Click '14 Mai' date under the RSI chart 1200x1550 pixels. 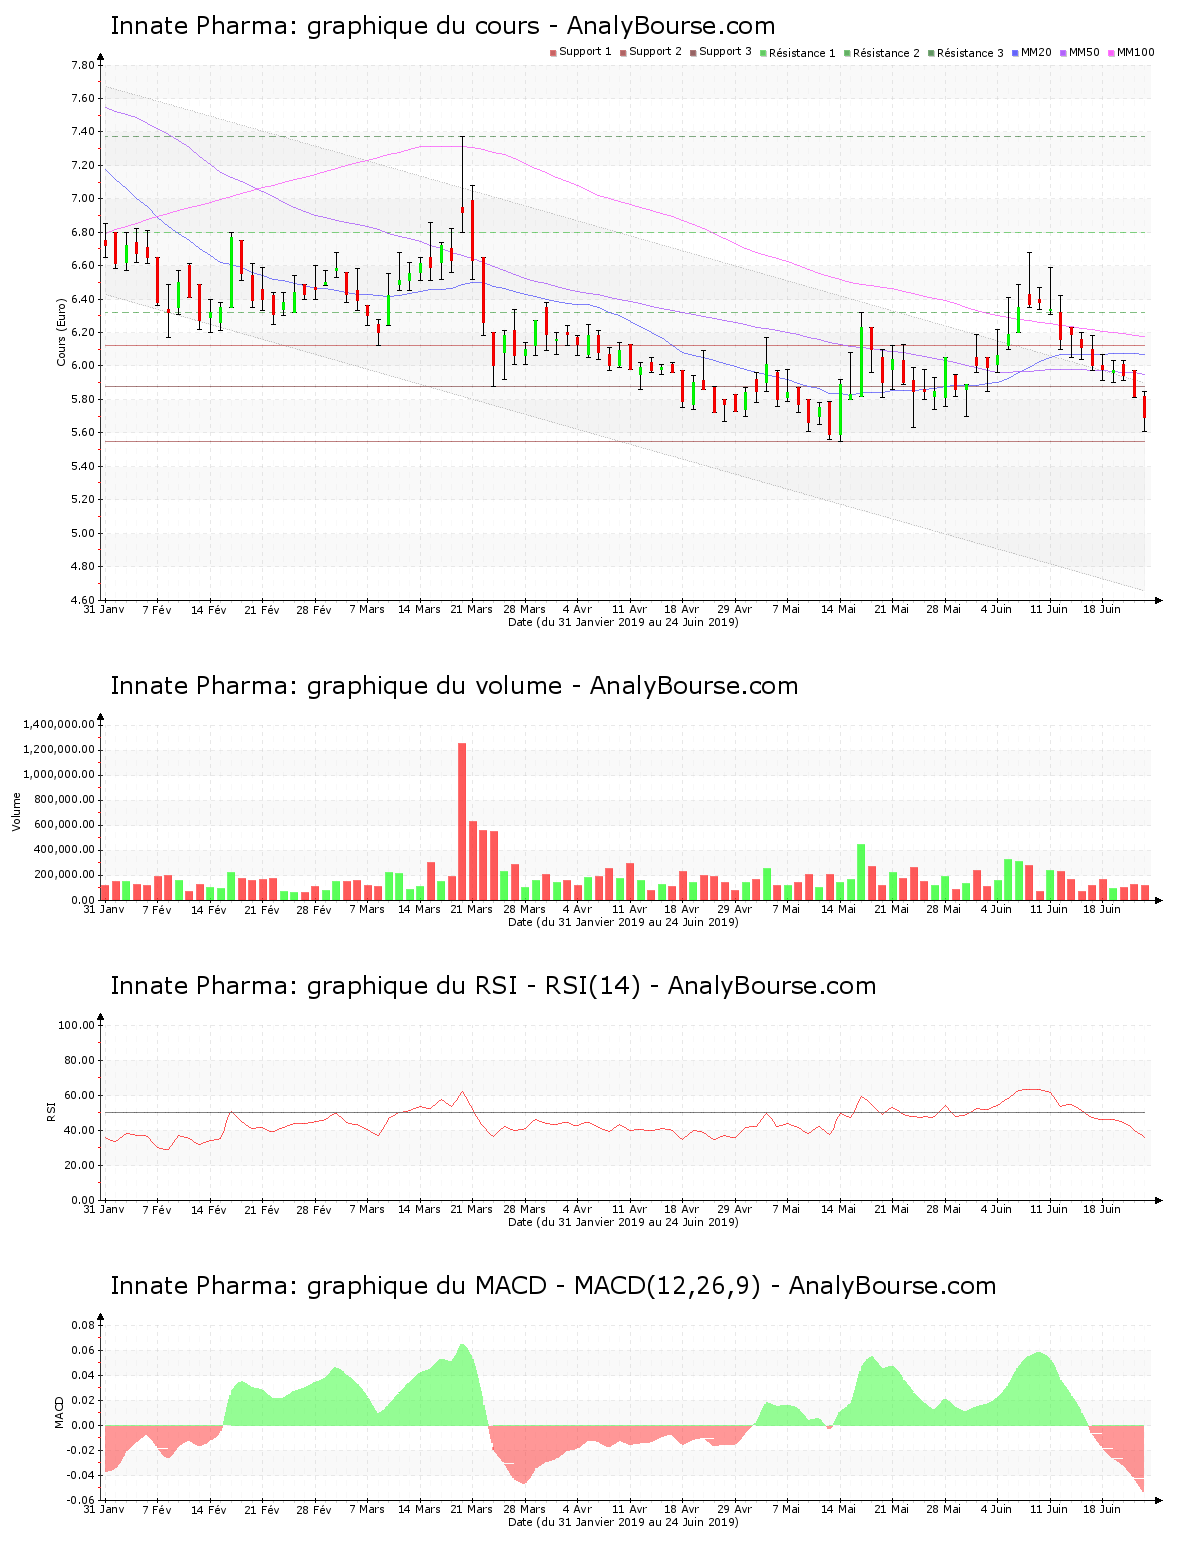(x=839, y=1209)
